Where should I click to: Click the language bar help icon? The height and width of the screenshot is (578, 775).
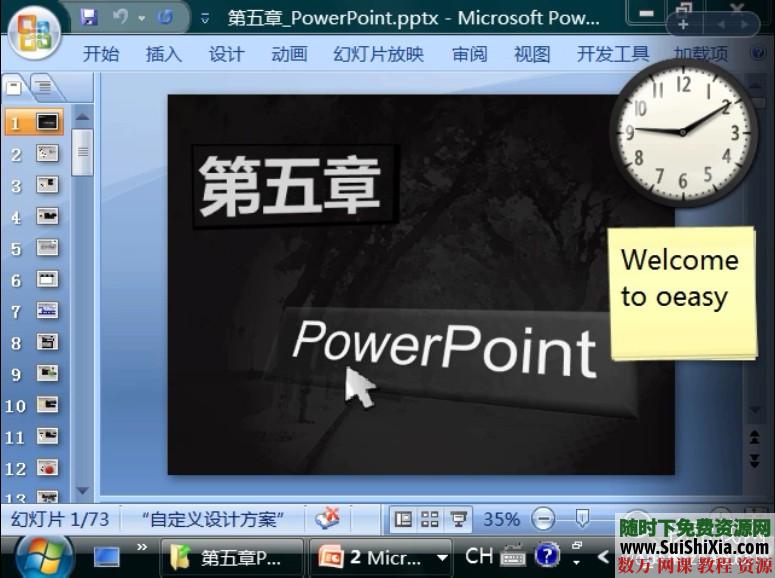pyautogui.click(x=547, y=555)
